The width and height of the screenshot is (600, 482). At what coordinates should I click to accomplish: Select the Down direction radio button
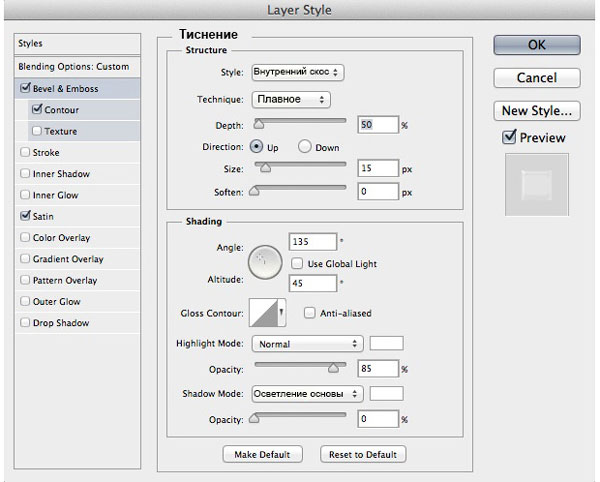click(x=305, y=147)
